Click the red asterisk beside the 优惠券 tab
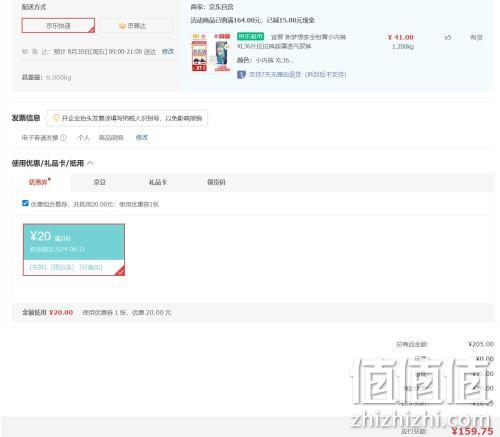This screenshot has width=500, height=437. click(x=49, y=179)
